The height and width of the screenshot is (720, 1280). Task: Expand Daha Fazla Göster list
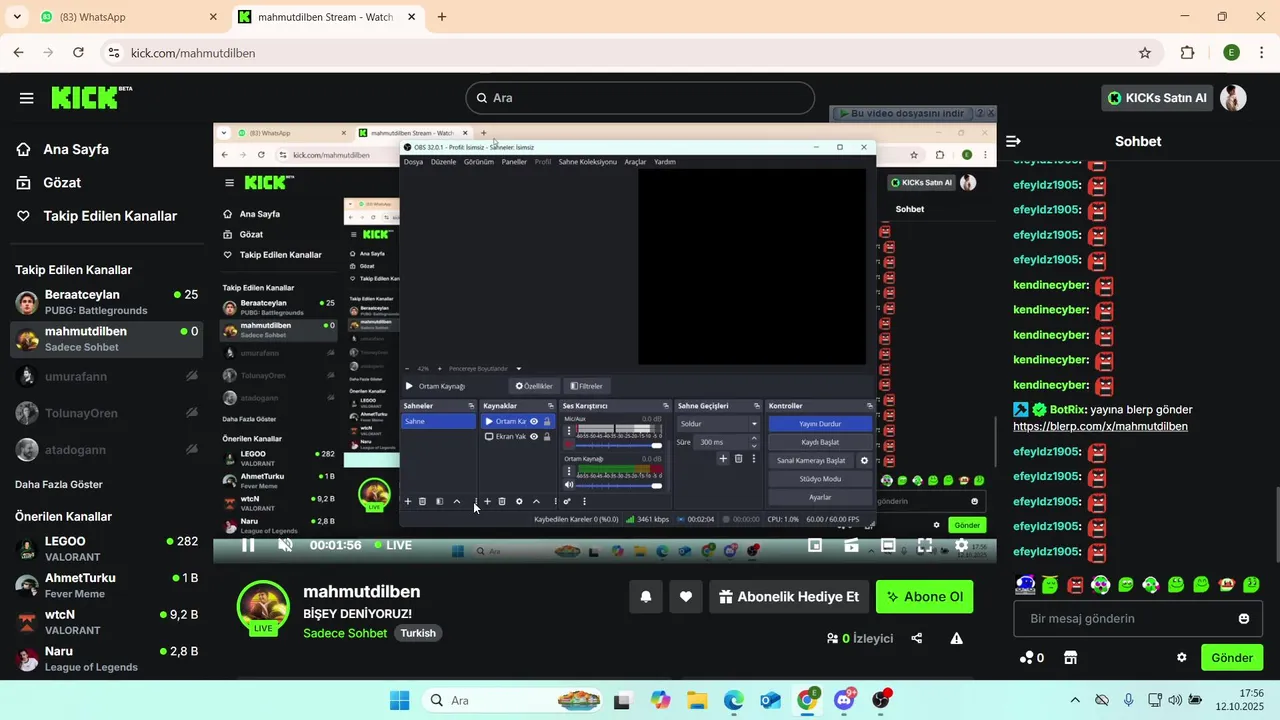click(x=59, y=484)
